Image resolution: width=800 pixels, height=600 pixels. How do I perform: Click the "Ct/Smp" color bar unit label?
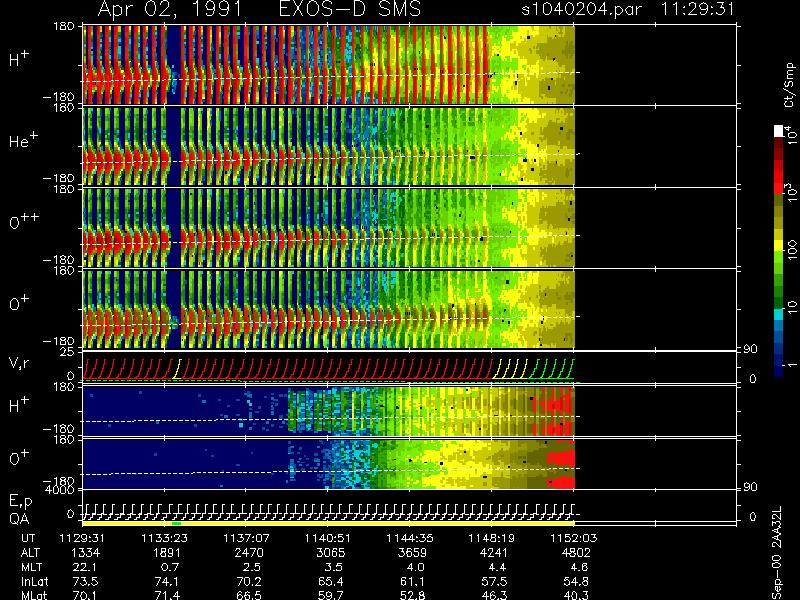(x=790, y=85)
